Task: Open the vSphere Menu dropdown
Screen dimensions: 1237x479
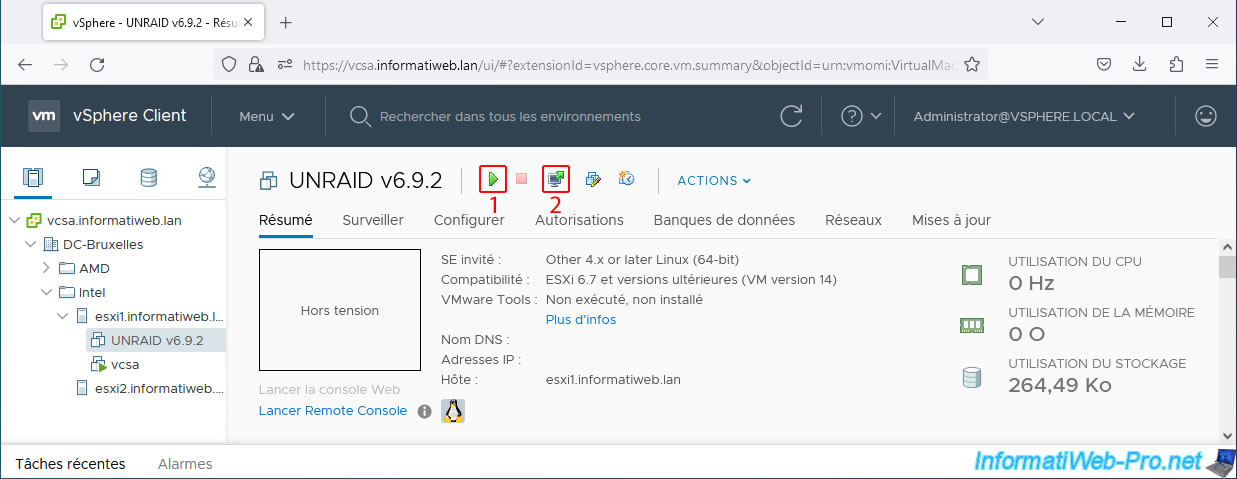Action: [x=266, y=116]
